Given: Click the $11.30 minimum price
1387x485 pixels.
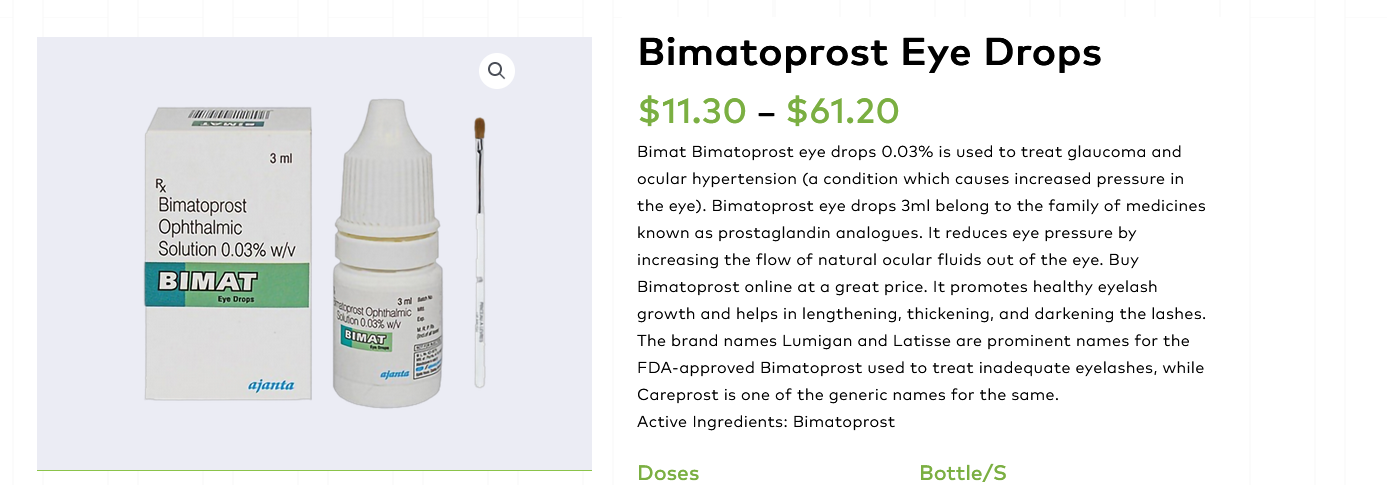Looking at the screenshot, I should click(x=693, y=111).
